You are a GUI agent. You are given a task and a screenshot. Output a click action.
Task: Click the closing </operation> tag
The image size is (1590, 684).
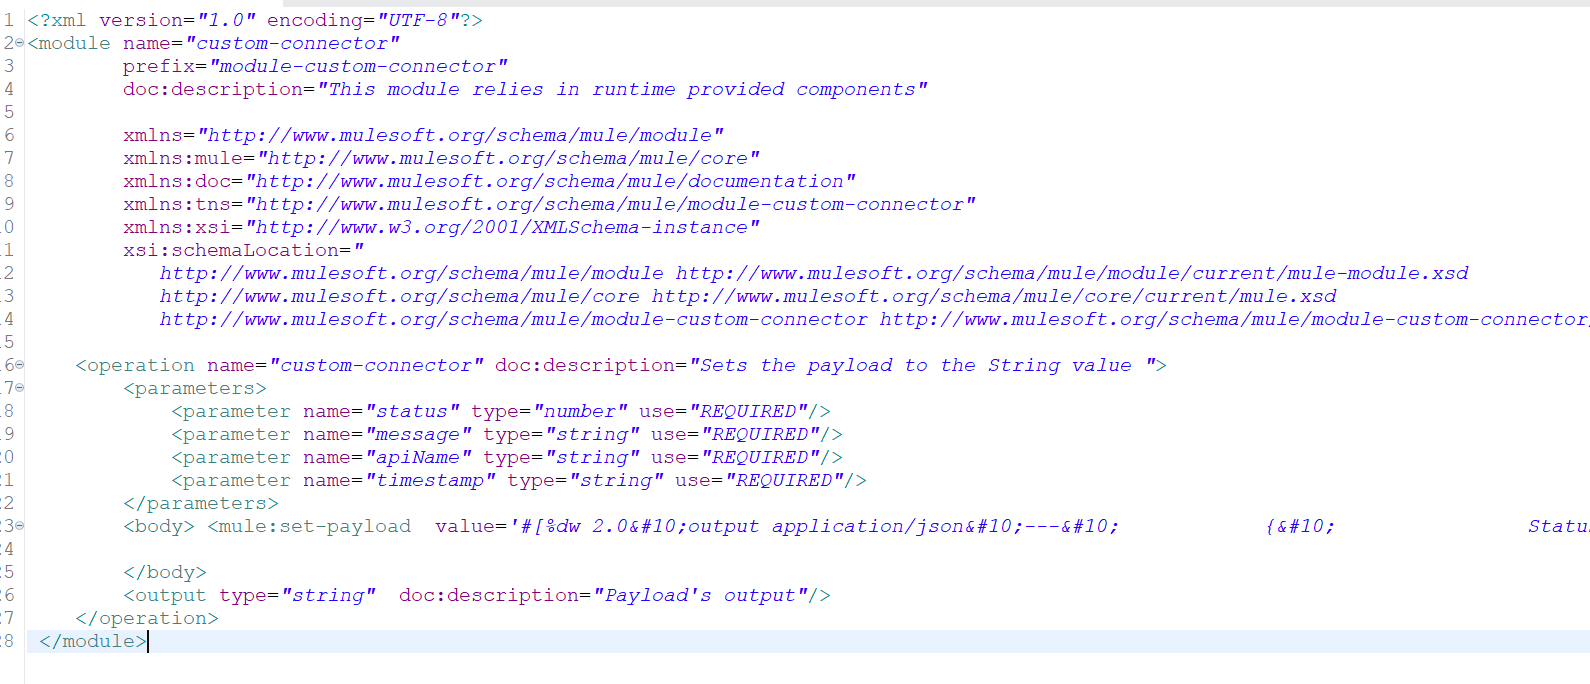click(x=147, y=618)
